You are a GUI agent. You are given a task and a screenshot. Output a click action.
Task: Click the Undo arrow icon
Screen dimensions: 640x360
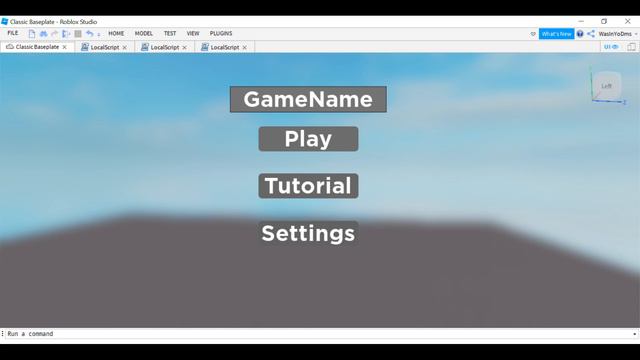tap(89, 34)
